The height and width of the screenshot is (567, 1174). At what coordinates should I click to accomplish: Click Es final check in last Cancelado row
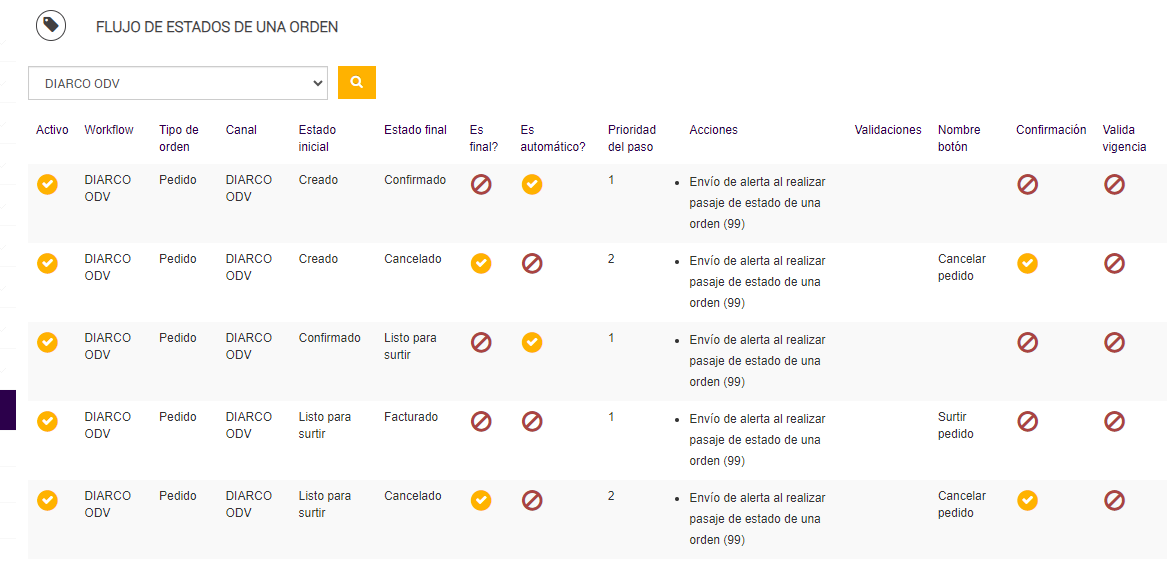coord(481,500)
